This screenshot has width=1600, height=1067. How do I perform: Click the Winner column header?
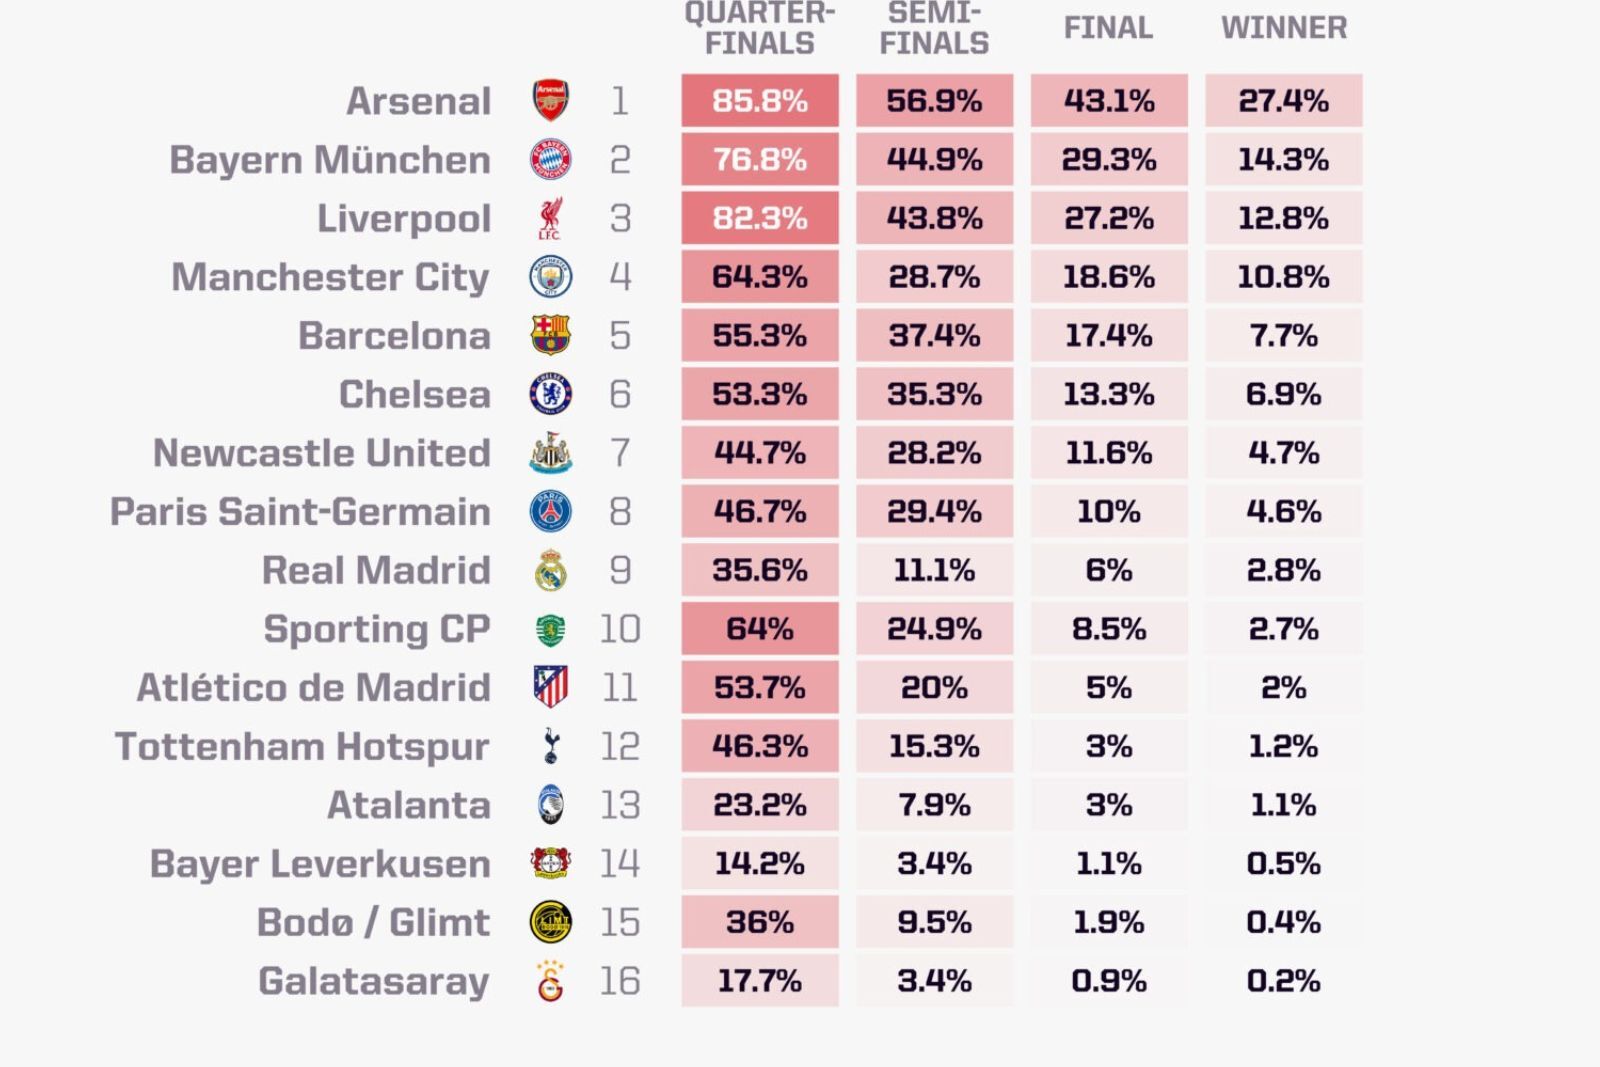click(1284, 28)
